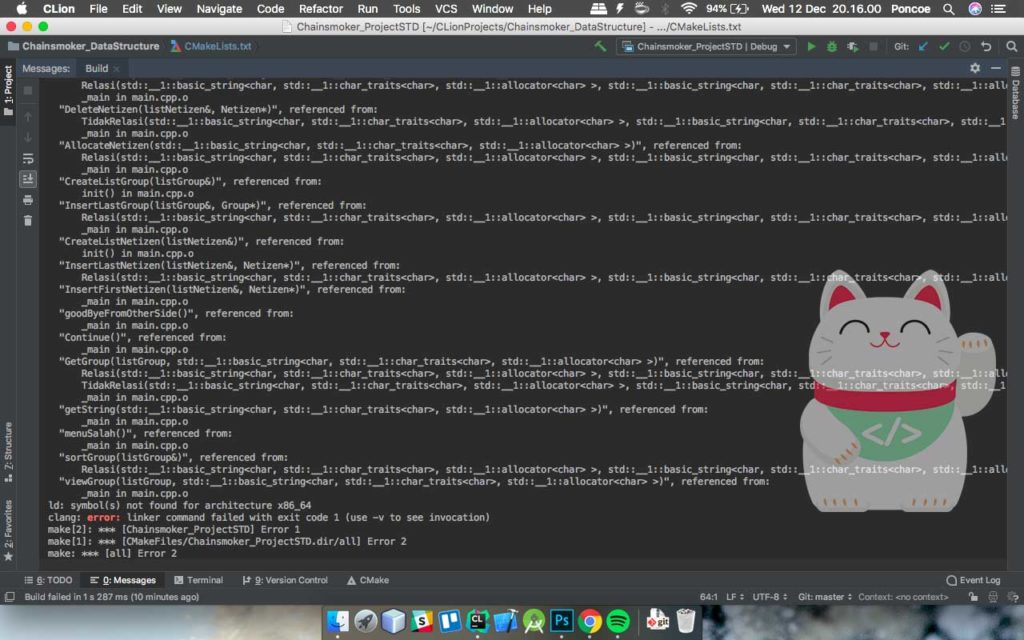Open the Database tool window
Screen dimensions: 1024x640
pyautogui.click(x=1016, y=93)
